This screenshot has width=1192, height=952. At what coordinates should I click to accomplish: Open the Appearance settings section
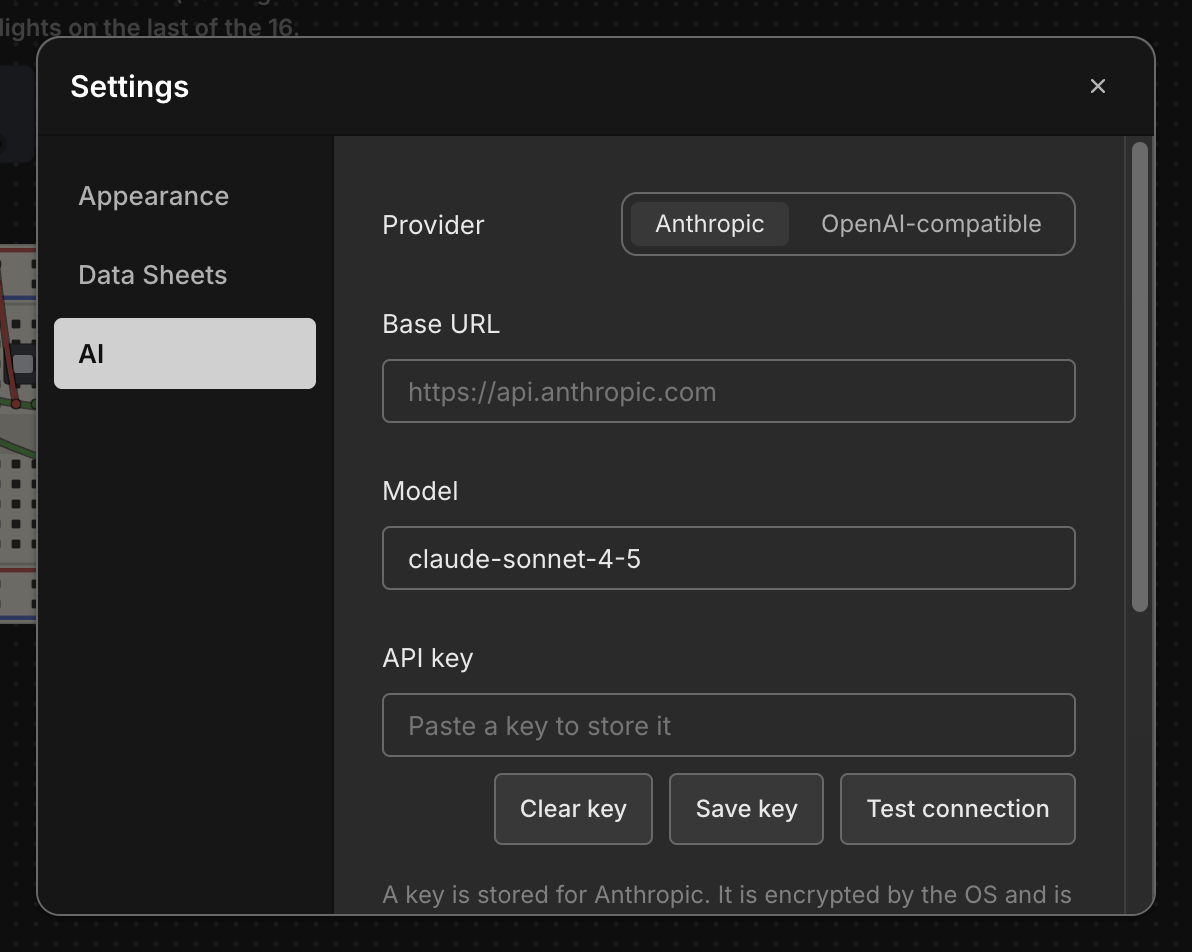185,196
